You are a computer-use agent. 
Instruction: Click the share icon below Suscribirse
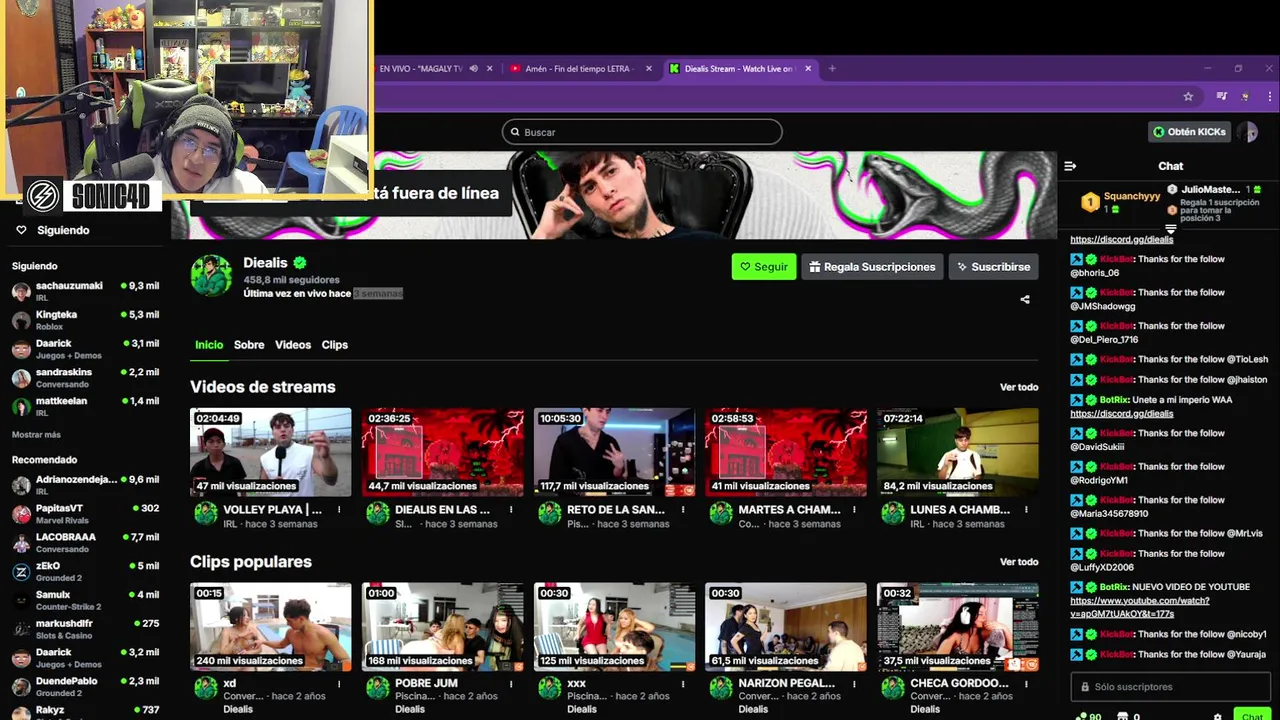(1024, 299)
